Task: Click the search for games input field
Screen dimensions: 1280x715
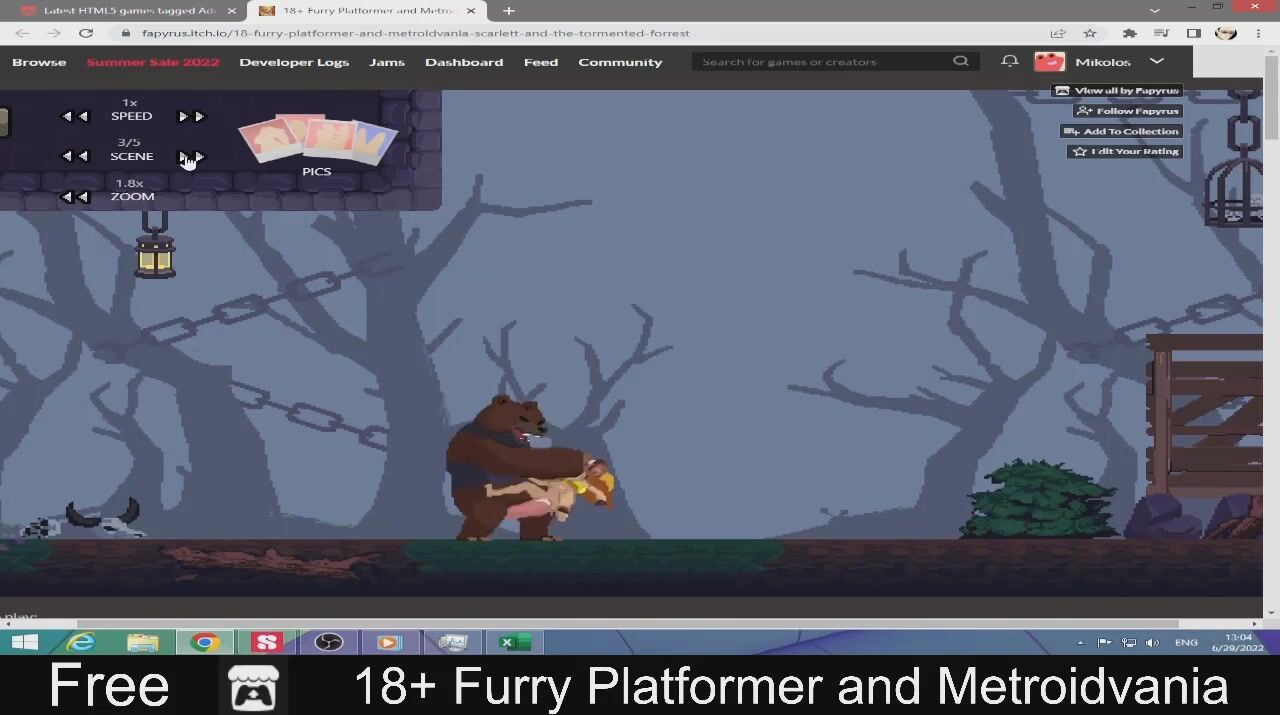Action: tap(820, 62)
